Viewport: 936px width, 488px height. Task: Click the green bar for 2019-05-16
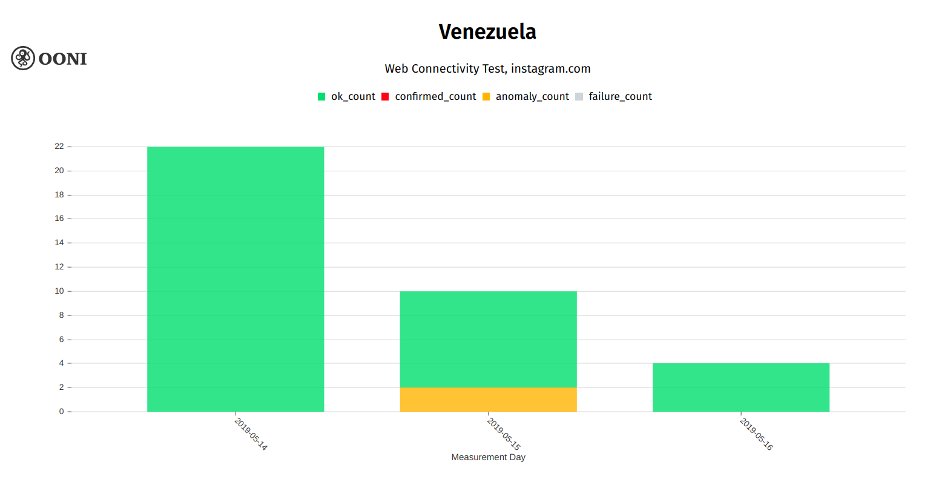[x=741, y=387]
